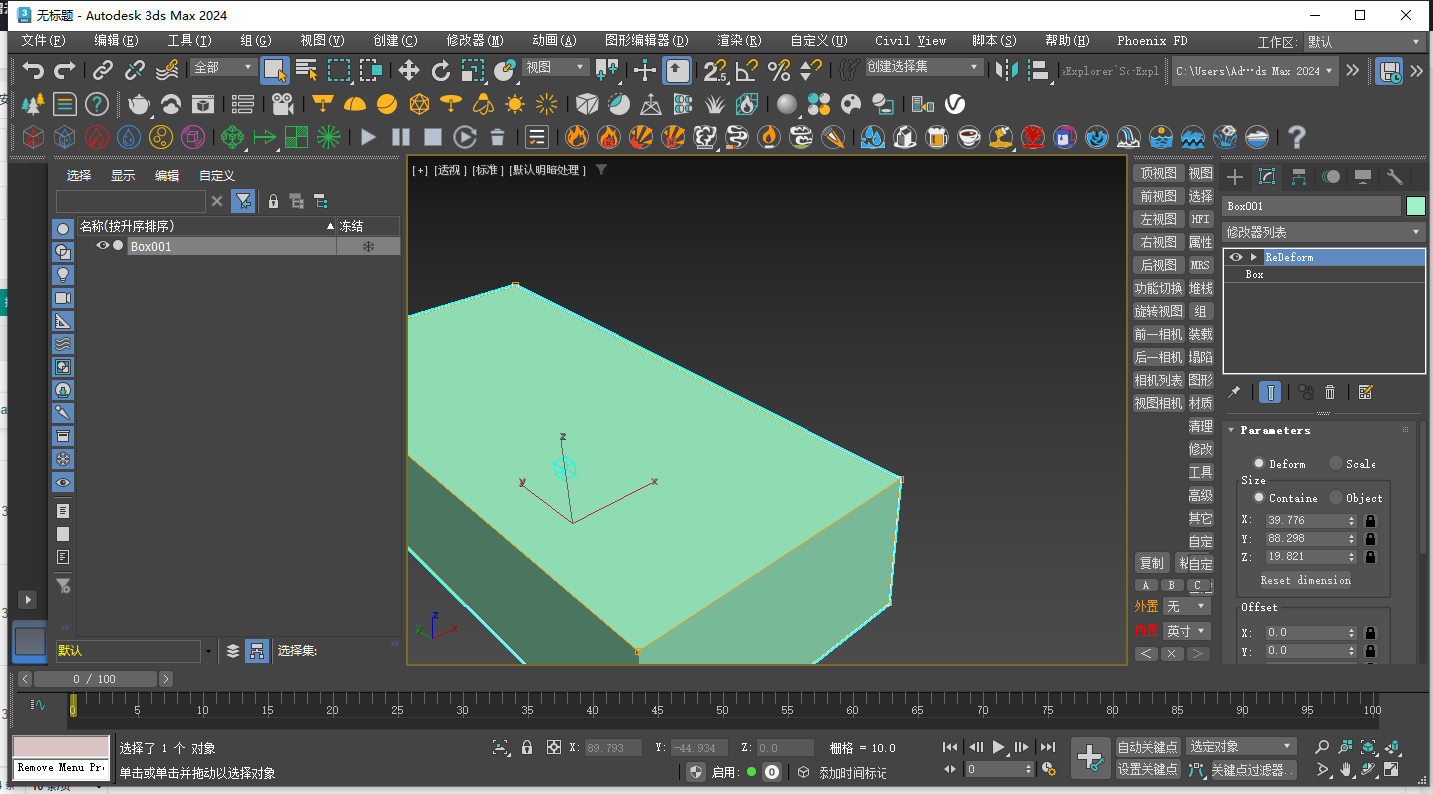Select the Object radio button under Size

click(x=1335, y=498)
